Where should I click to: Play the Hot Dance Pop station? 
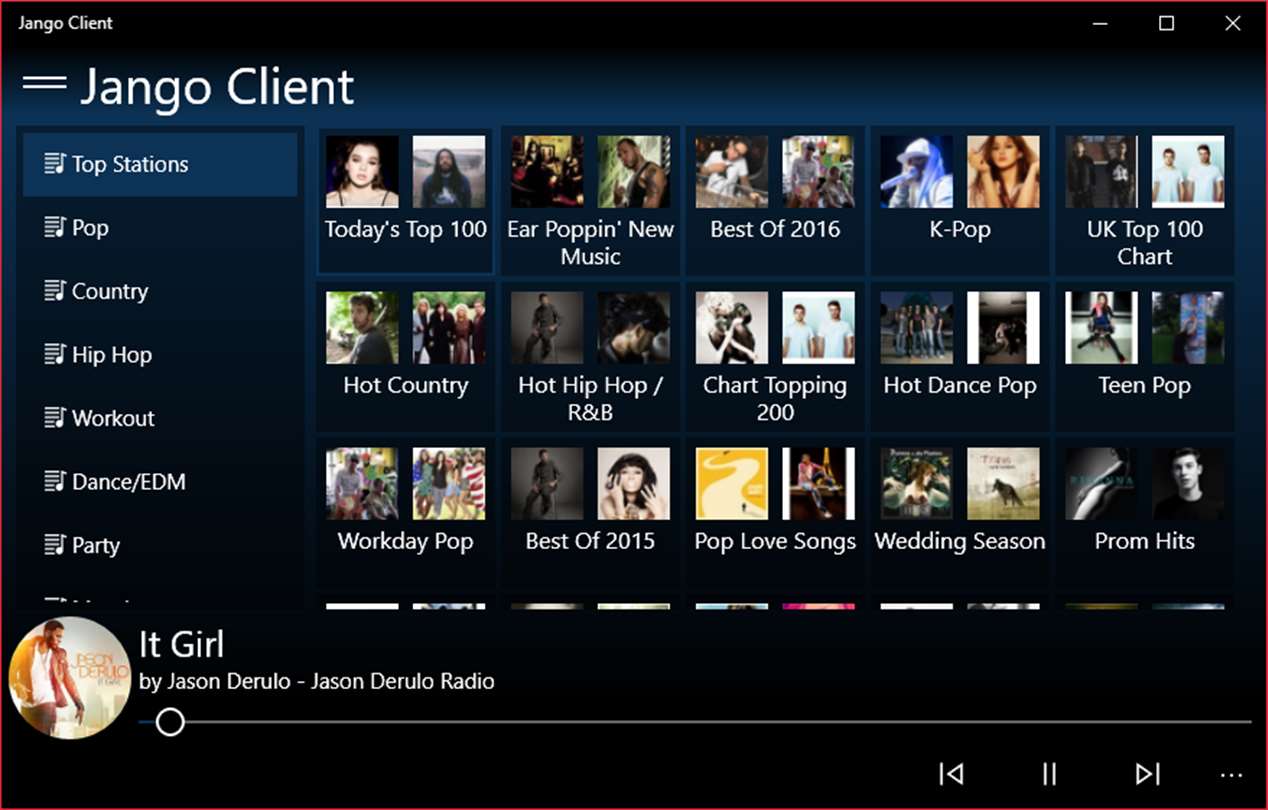point(960,357)
